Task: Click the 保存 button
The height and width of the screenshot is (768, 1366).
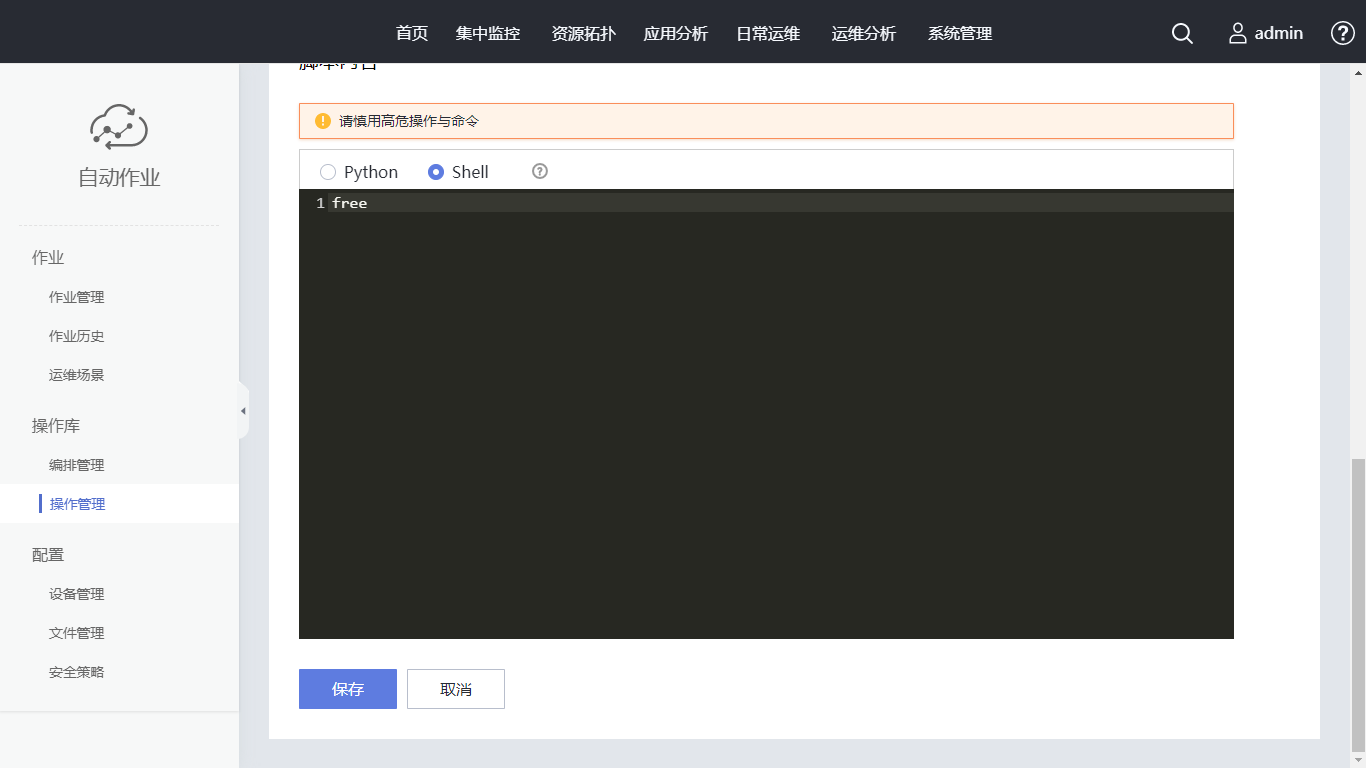Action: tap(348, 689)
